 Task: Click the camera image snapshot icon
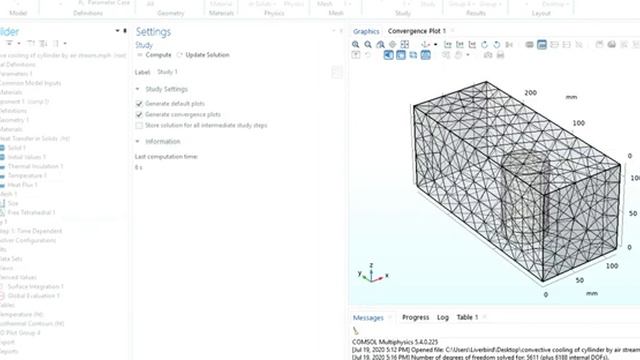(x=488, y=55)
